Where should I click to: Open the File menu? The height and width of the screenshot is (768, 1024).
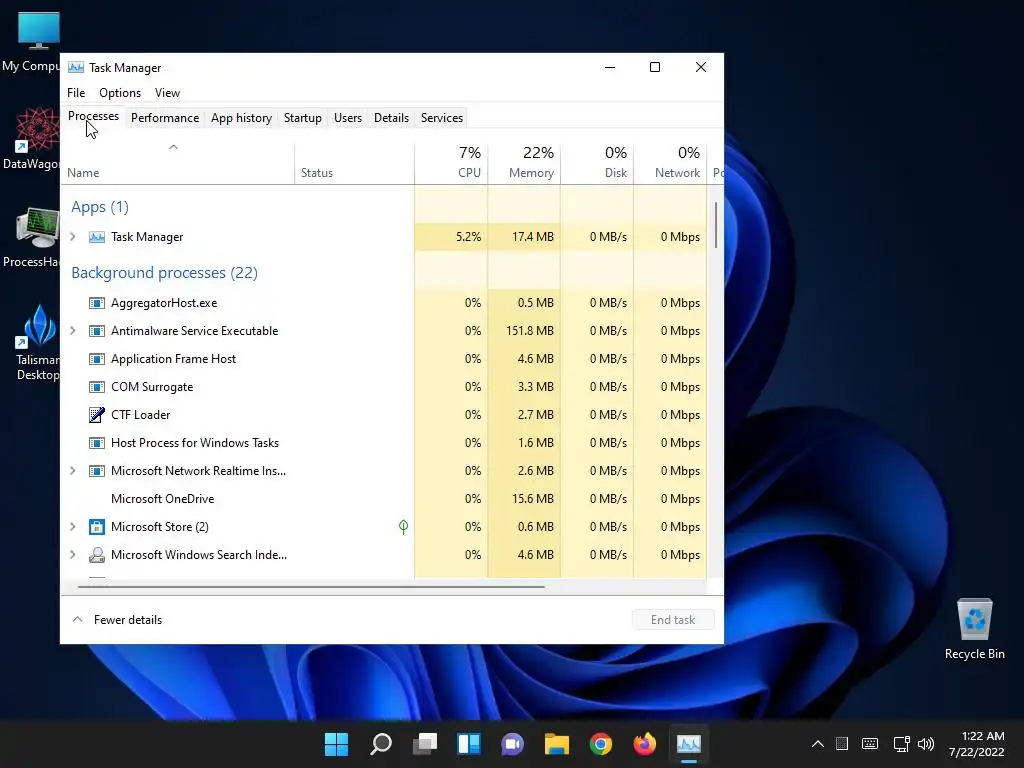(76, 93)
